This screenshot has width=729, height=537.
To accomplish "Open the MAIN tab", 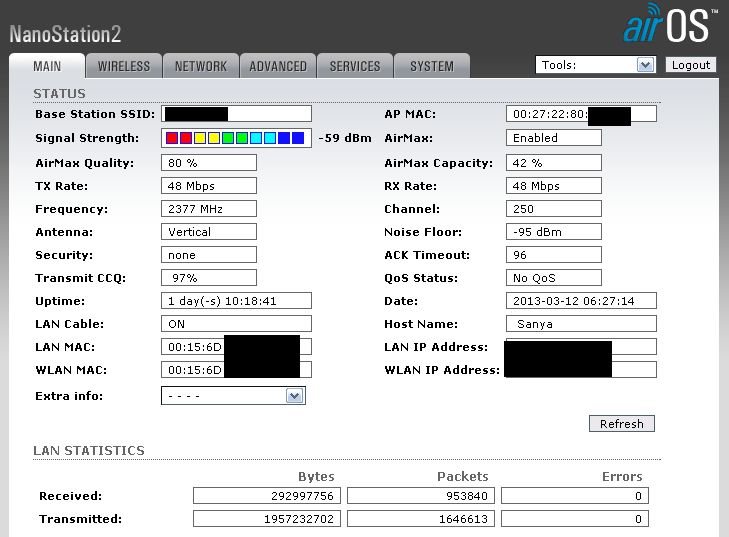I will (47, 66).
